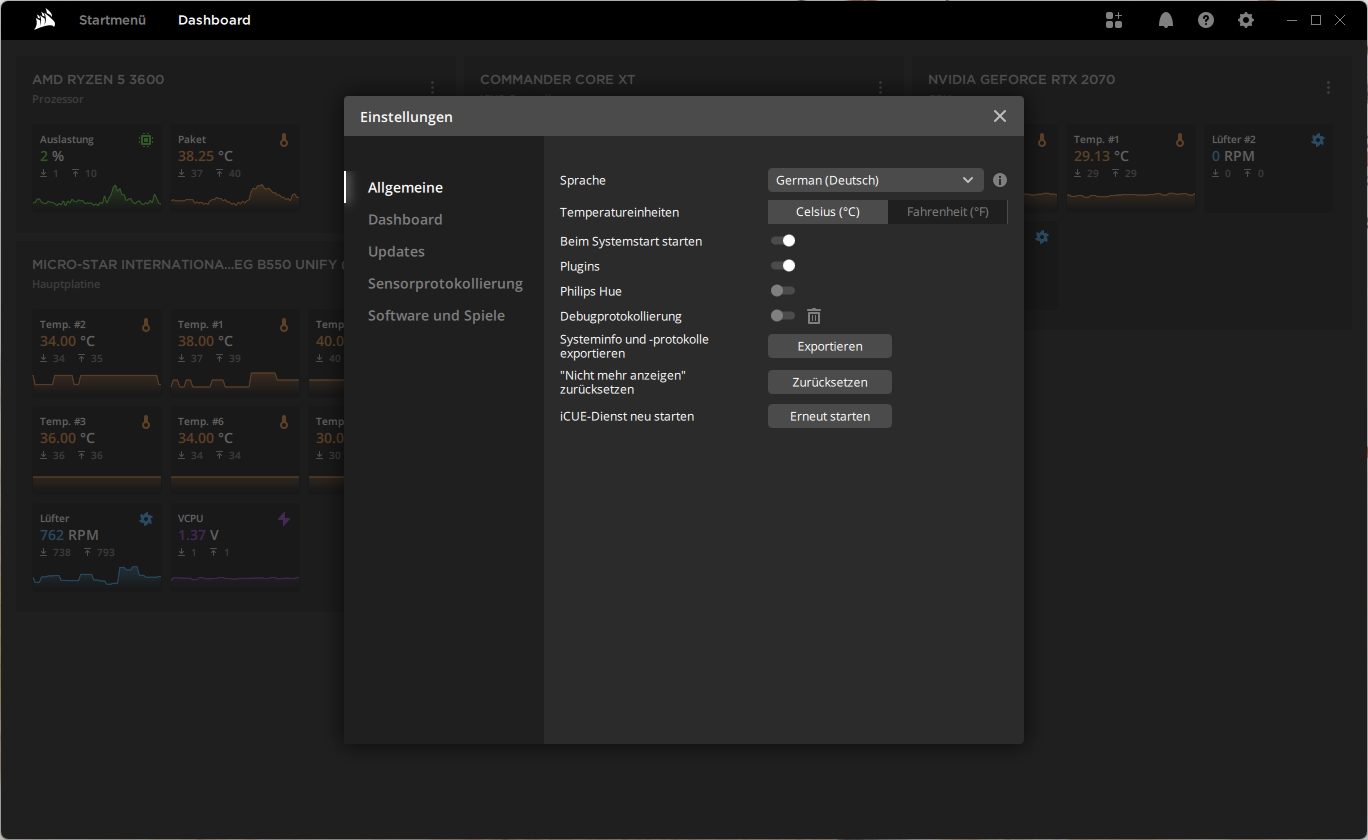Click the COMMANDER CORE XT heading

(x=557, y=79)
